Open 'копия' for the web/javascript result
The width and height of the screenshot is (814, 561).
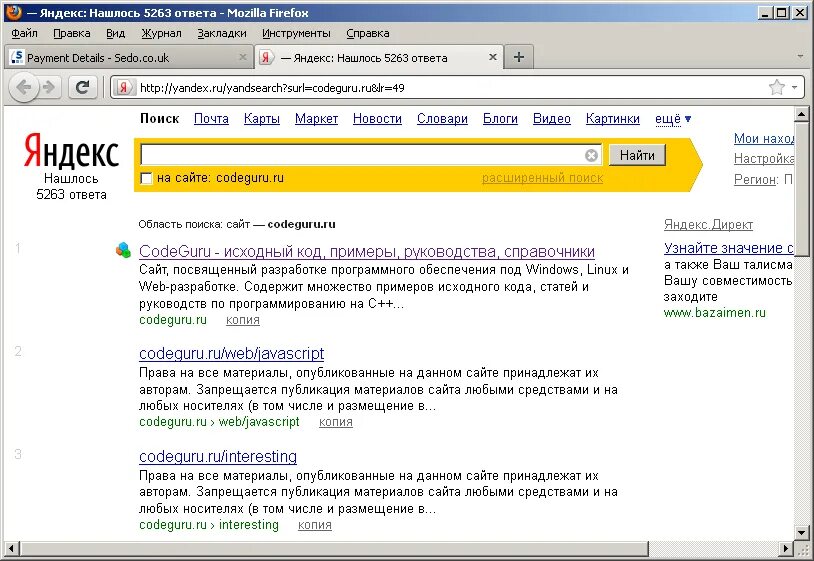coord(335,422)
